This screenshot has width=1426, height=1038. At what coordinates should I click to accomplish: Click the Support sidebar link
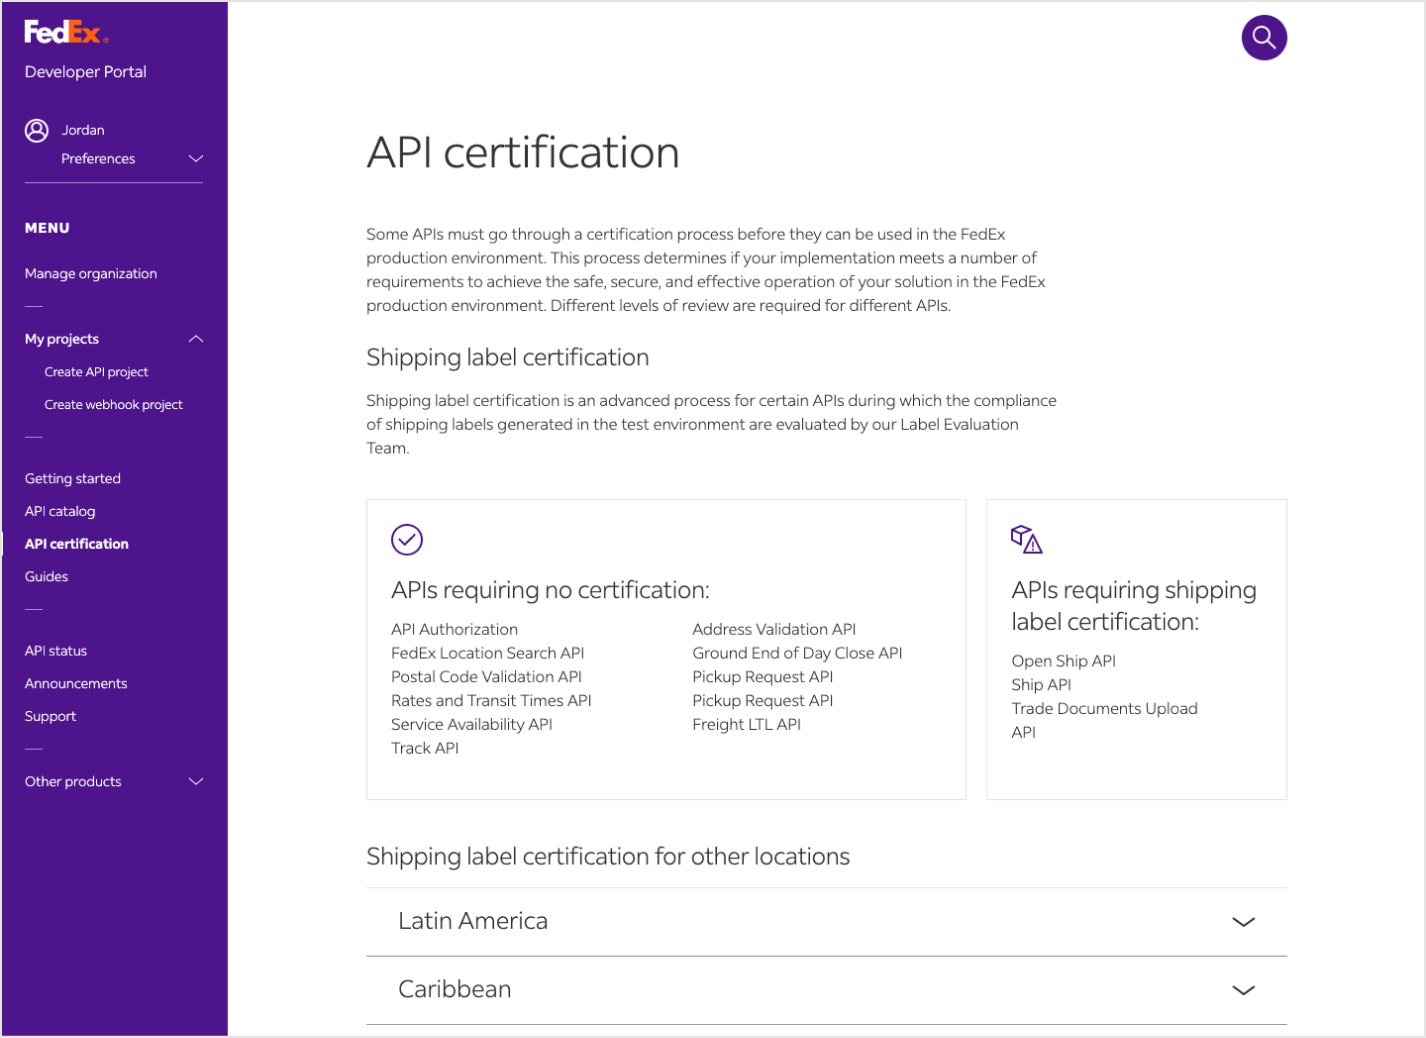click(x=51, y=717)
